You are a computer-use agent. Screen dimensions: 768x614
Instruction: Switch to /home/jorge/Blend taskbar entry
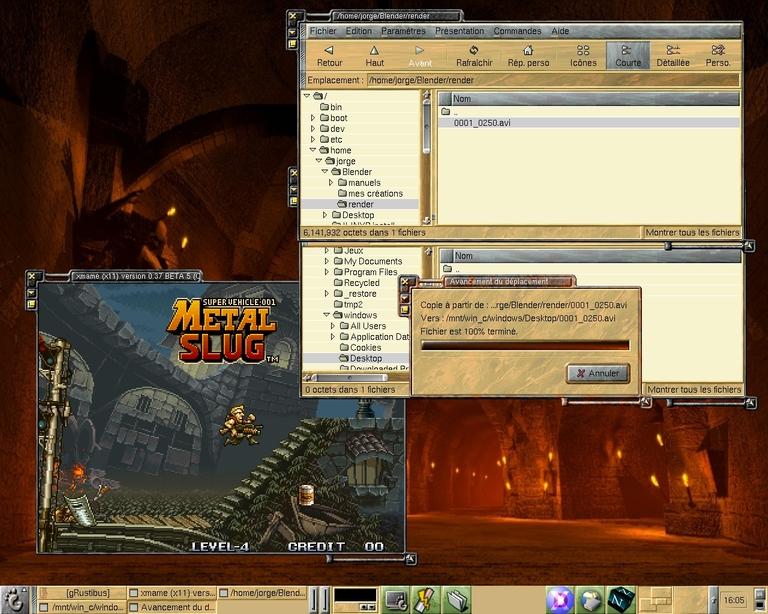pos(262,593)
